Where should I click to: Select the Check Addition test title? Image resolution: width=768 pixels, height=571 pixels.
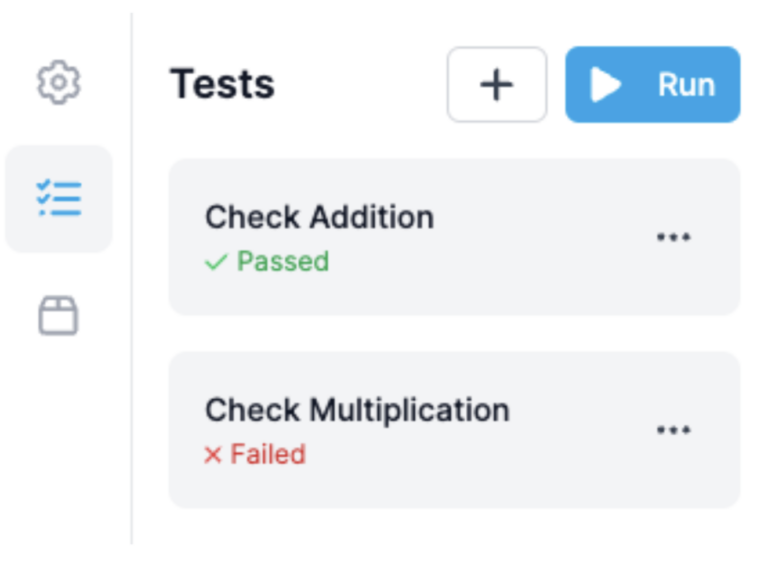[319, 217]
